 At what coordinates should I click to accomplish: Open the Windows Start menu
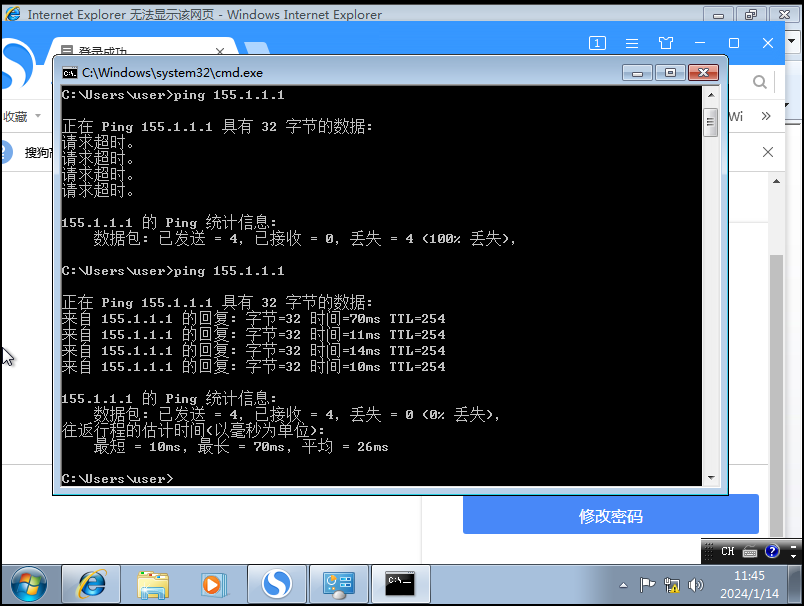tap(28, 584)
